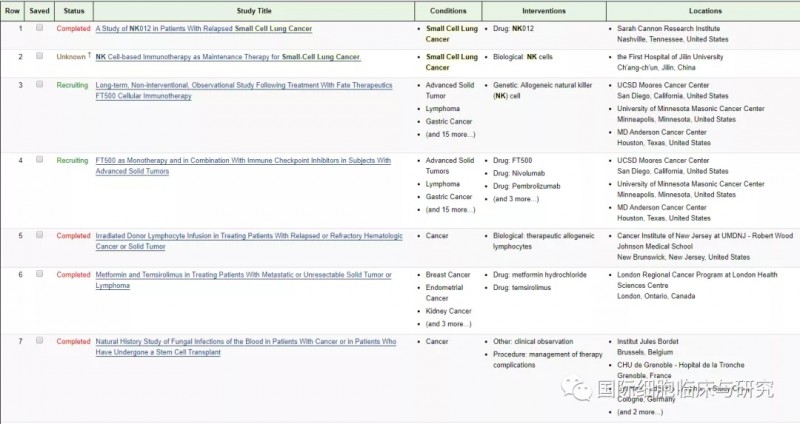Tick the Saved checkbox for row 3
Viewport: 800px width, 424px height.
[39, 85]
